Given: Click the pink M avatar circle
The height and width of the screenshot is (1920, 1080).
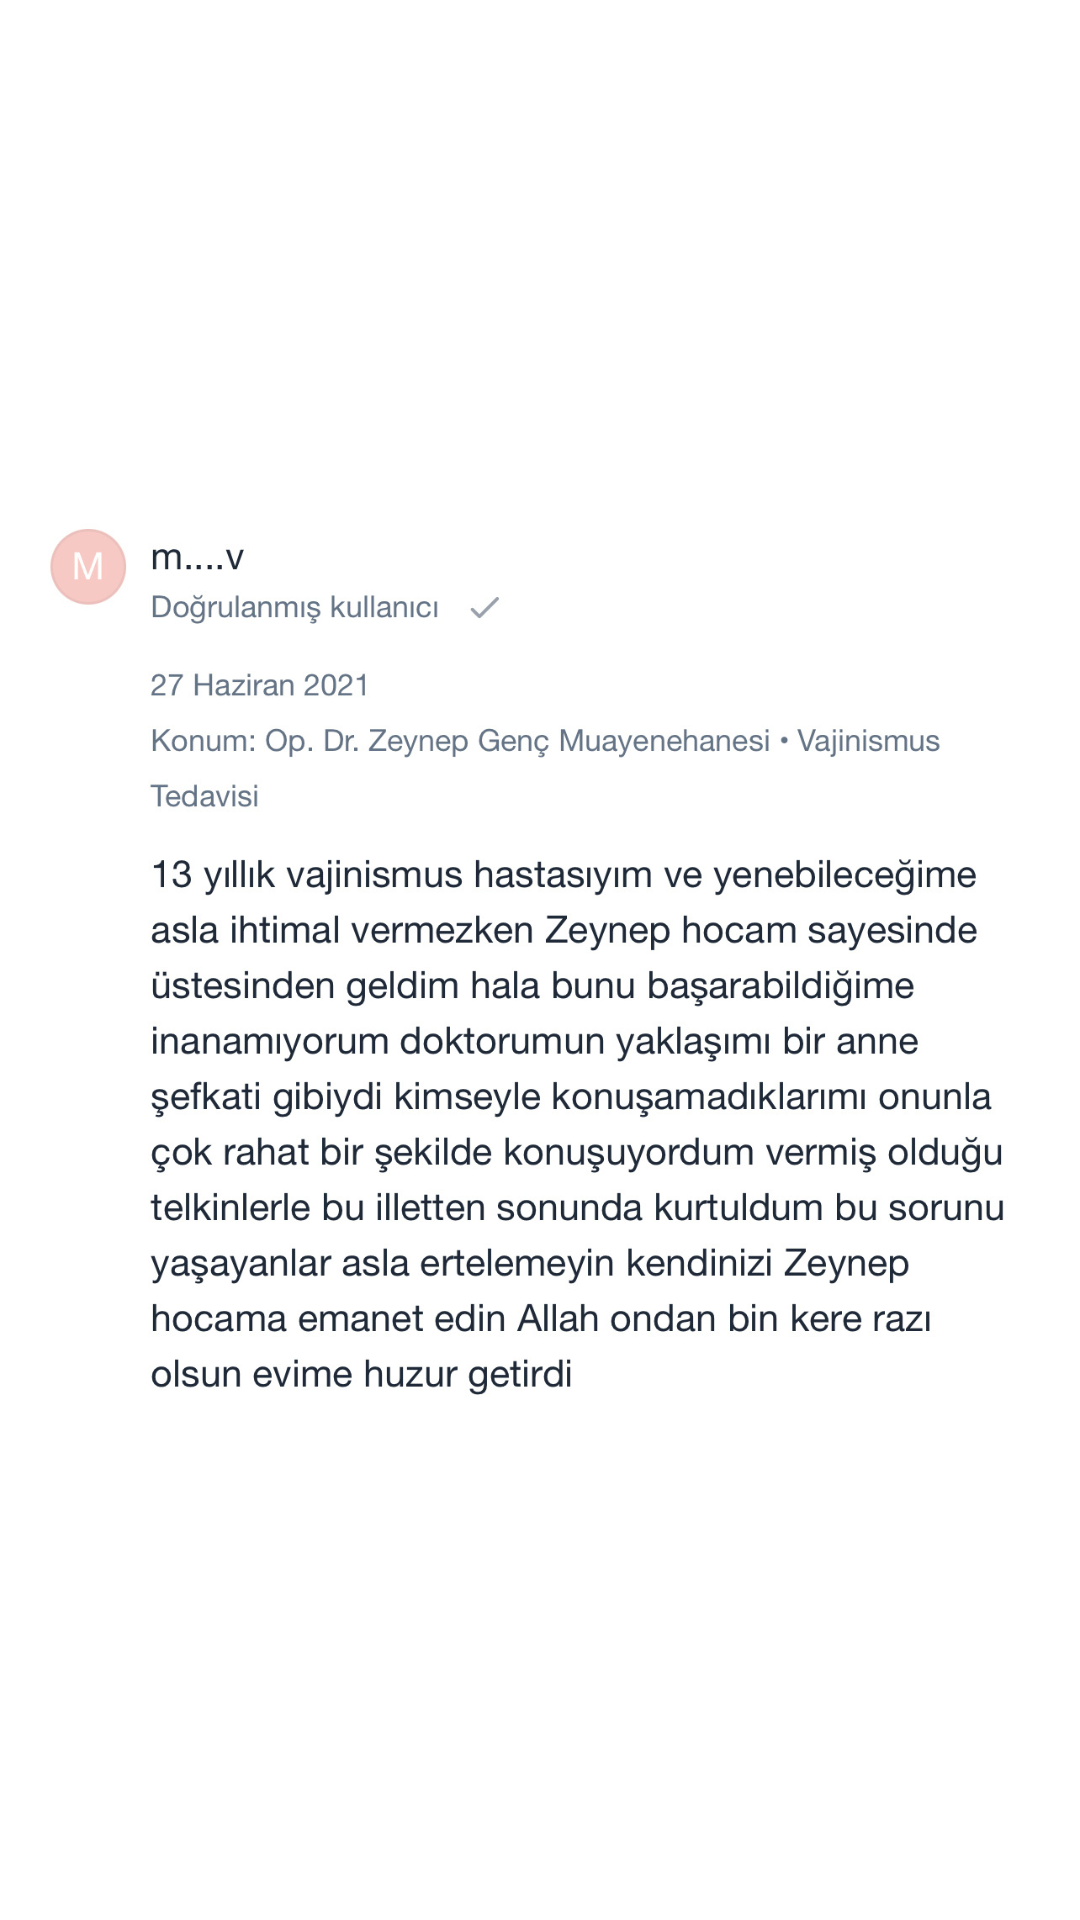Looking at the screenshot, I should click(x=88, y=567).
